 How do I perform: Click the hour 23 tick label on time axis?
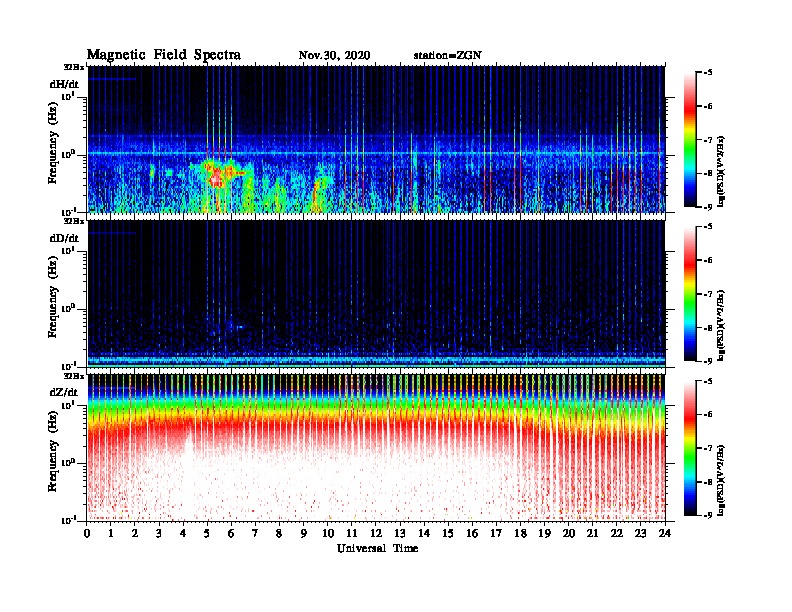click(x=641, y=533)
